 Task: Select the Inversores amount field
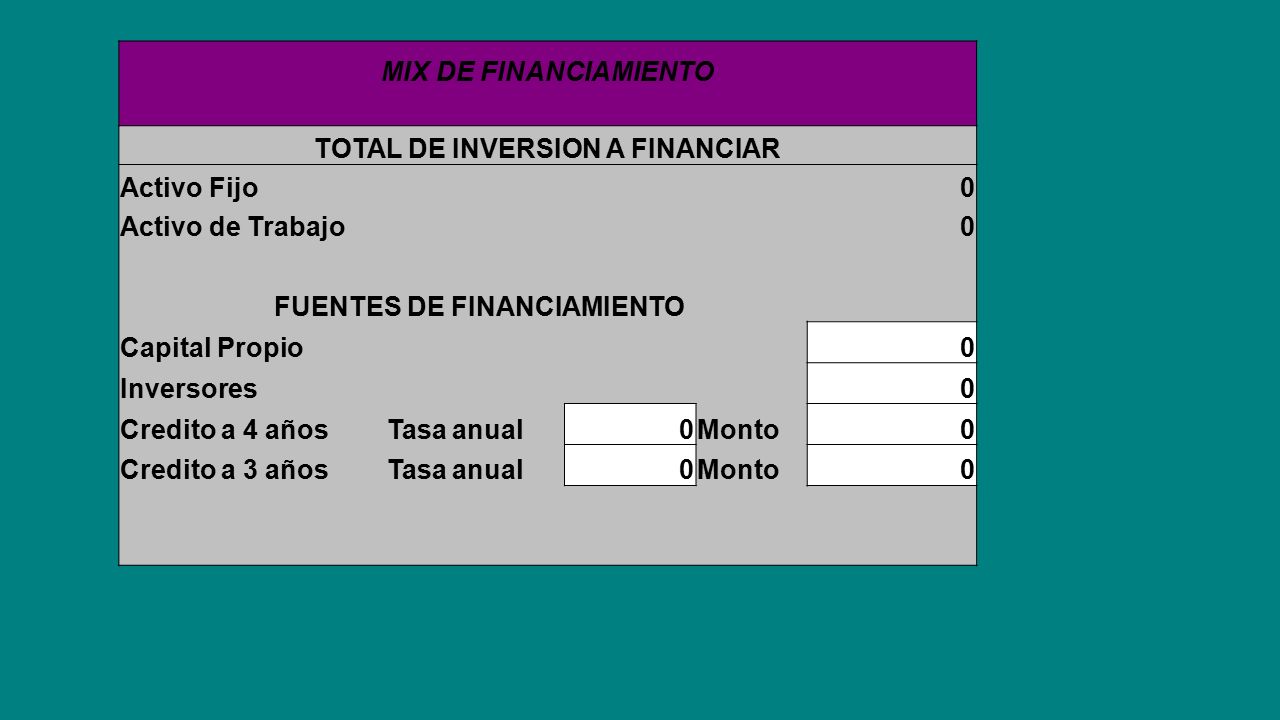891,383
